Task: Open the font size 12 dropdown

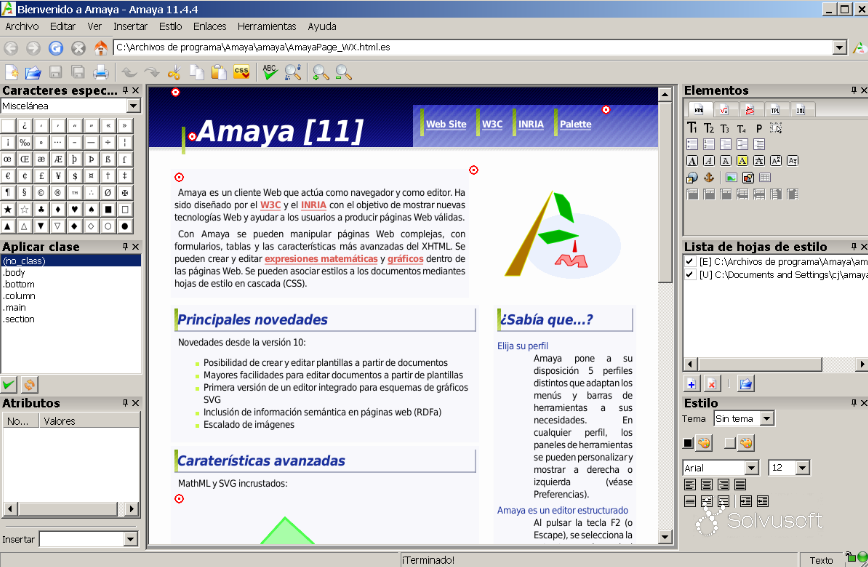Action: point(803,468)
